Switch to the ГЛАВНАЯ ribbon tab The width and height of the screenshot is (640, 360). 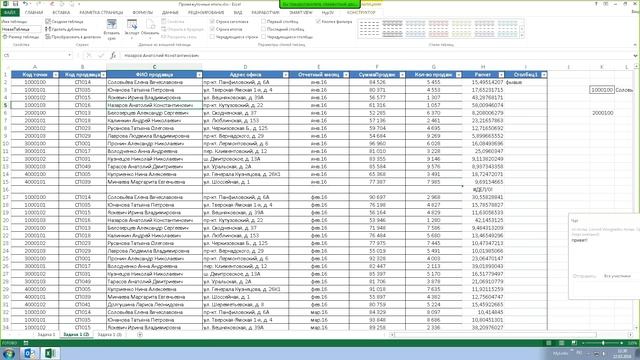click(34, 13)
